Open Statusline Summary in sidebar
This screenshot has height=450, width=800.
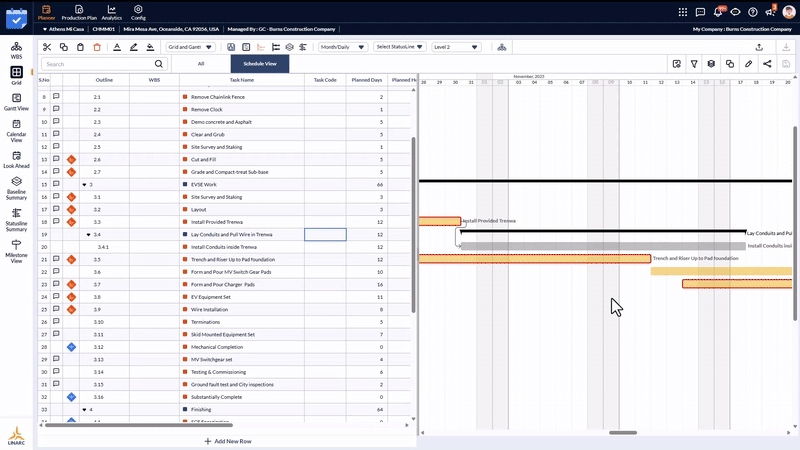(16, 220)
